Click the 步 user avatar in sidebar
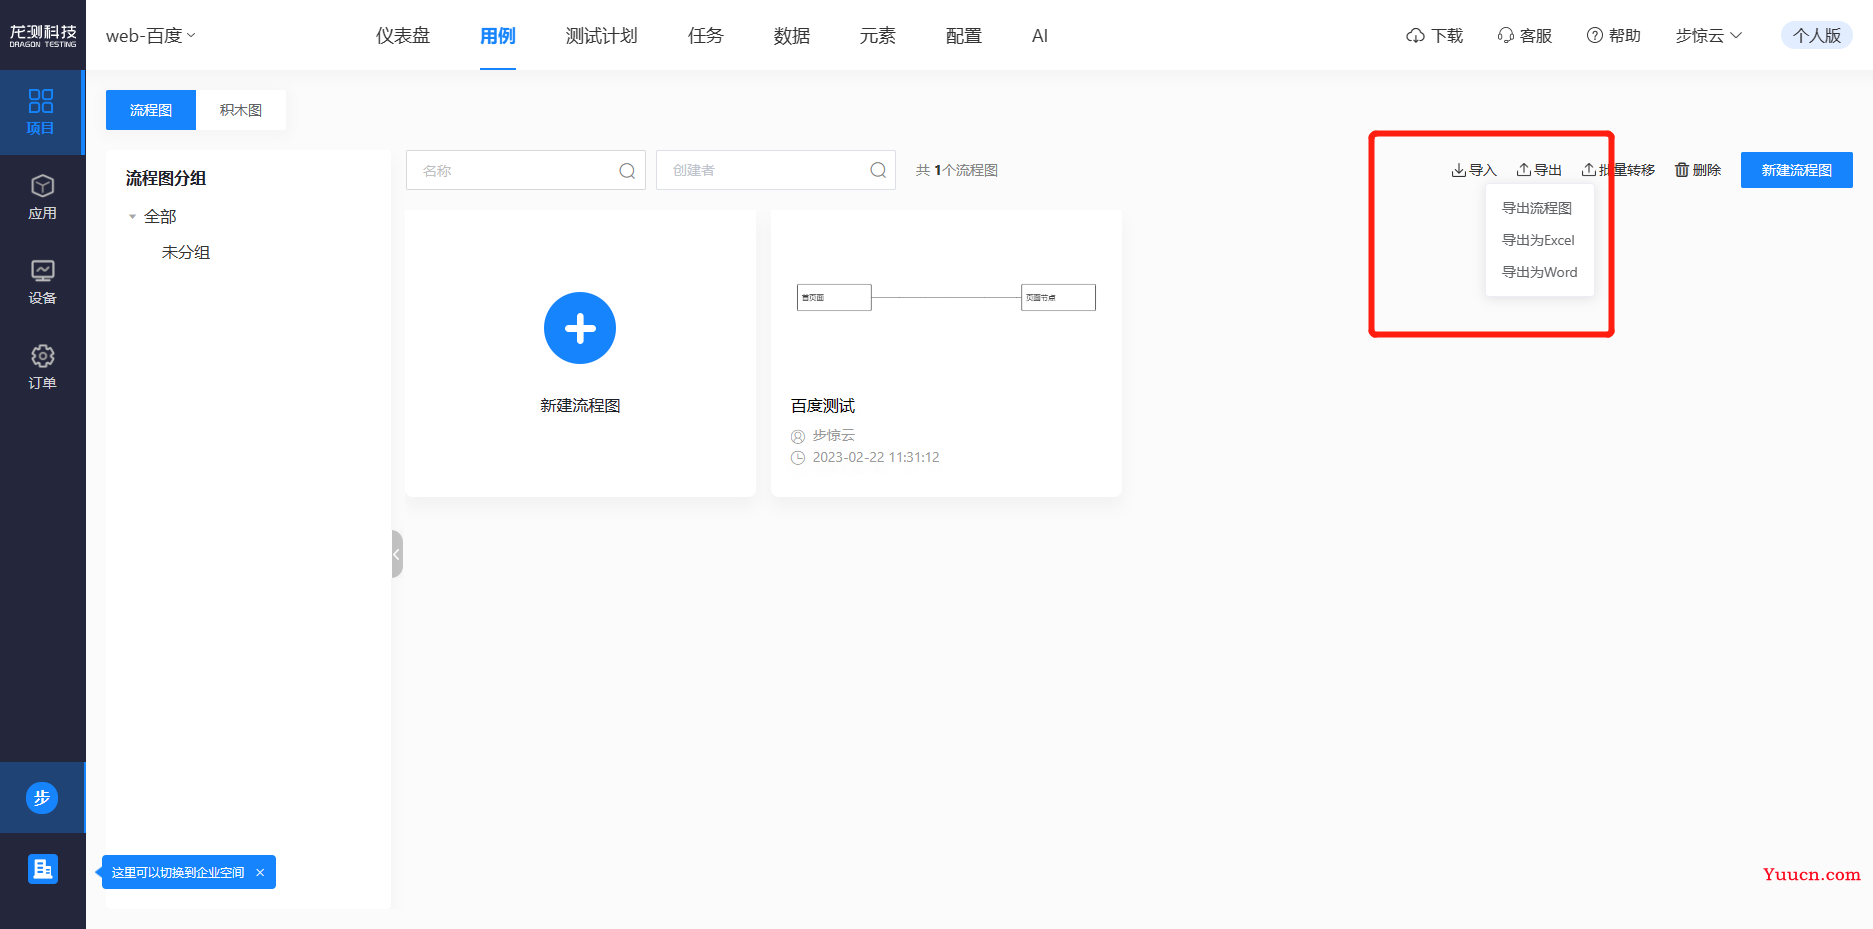 click(42, 798)
